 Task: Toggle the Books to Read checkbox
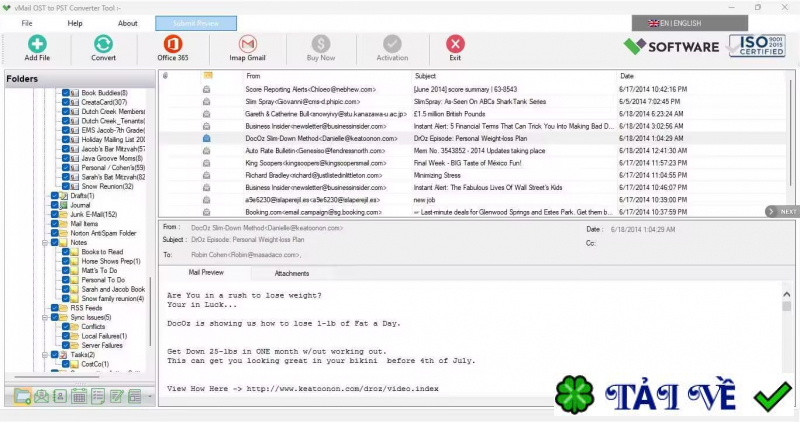click(66, 252)
